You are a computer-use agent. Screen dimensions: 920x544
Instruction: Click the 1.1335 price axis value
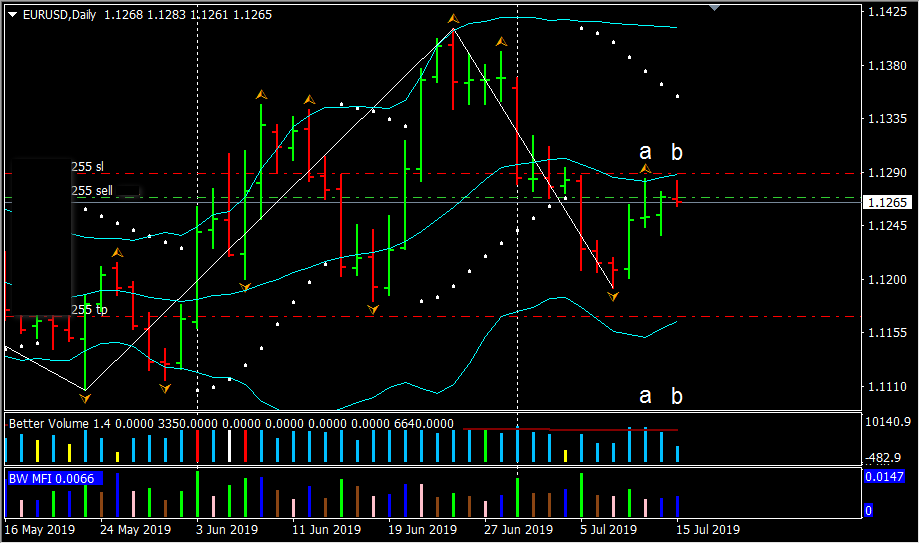[887, 119]
